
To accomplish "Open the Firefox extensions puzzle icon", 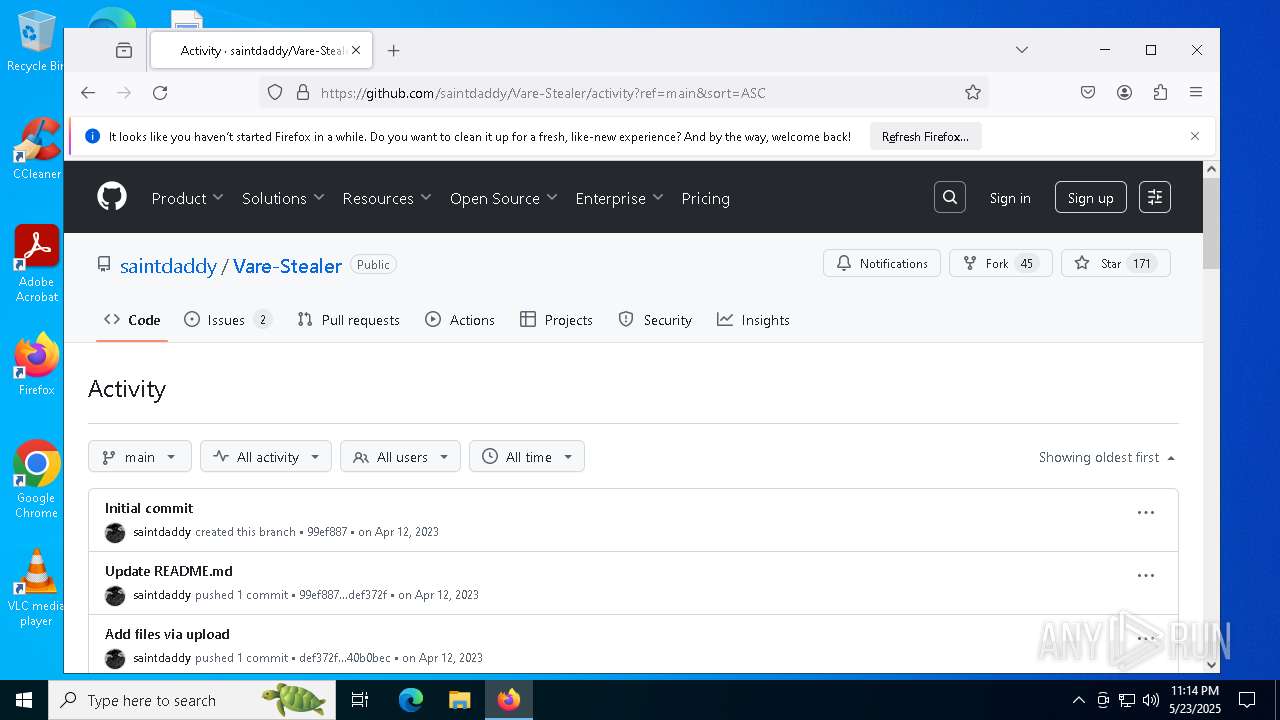I will pos(1160,93).
